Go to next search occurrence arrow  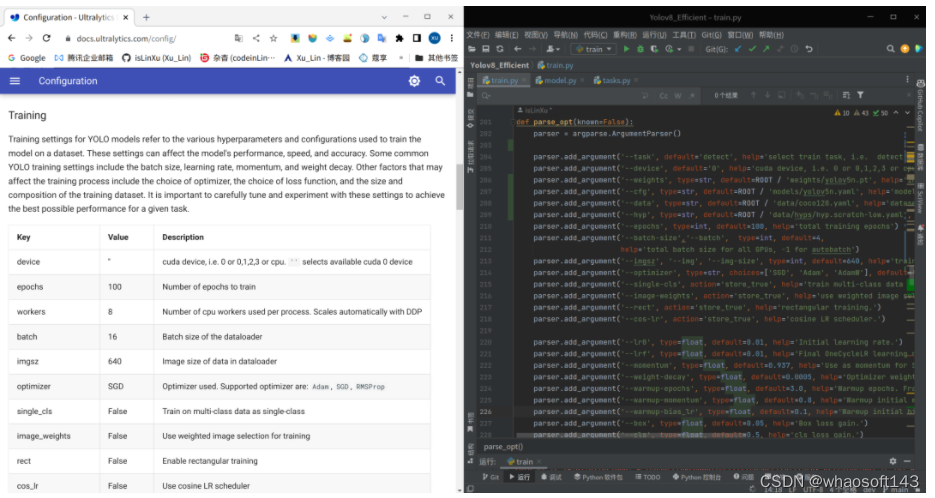point(767,95)
